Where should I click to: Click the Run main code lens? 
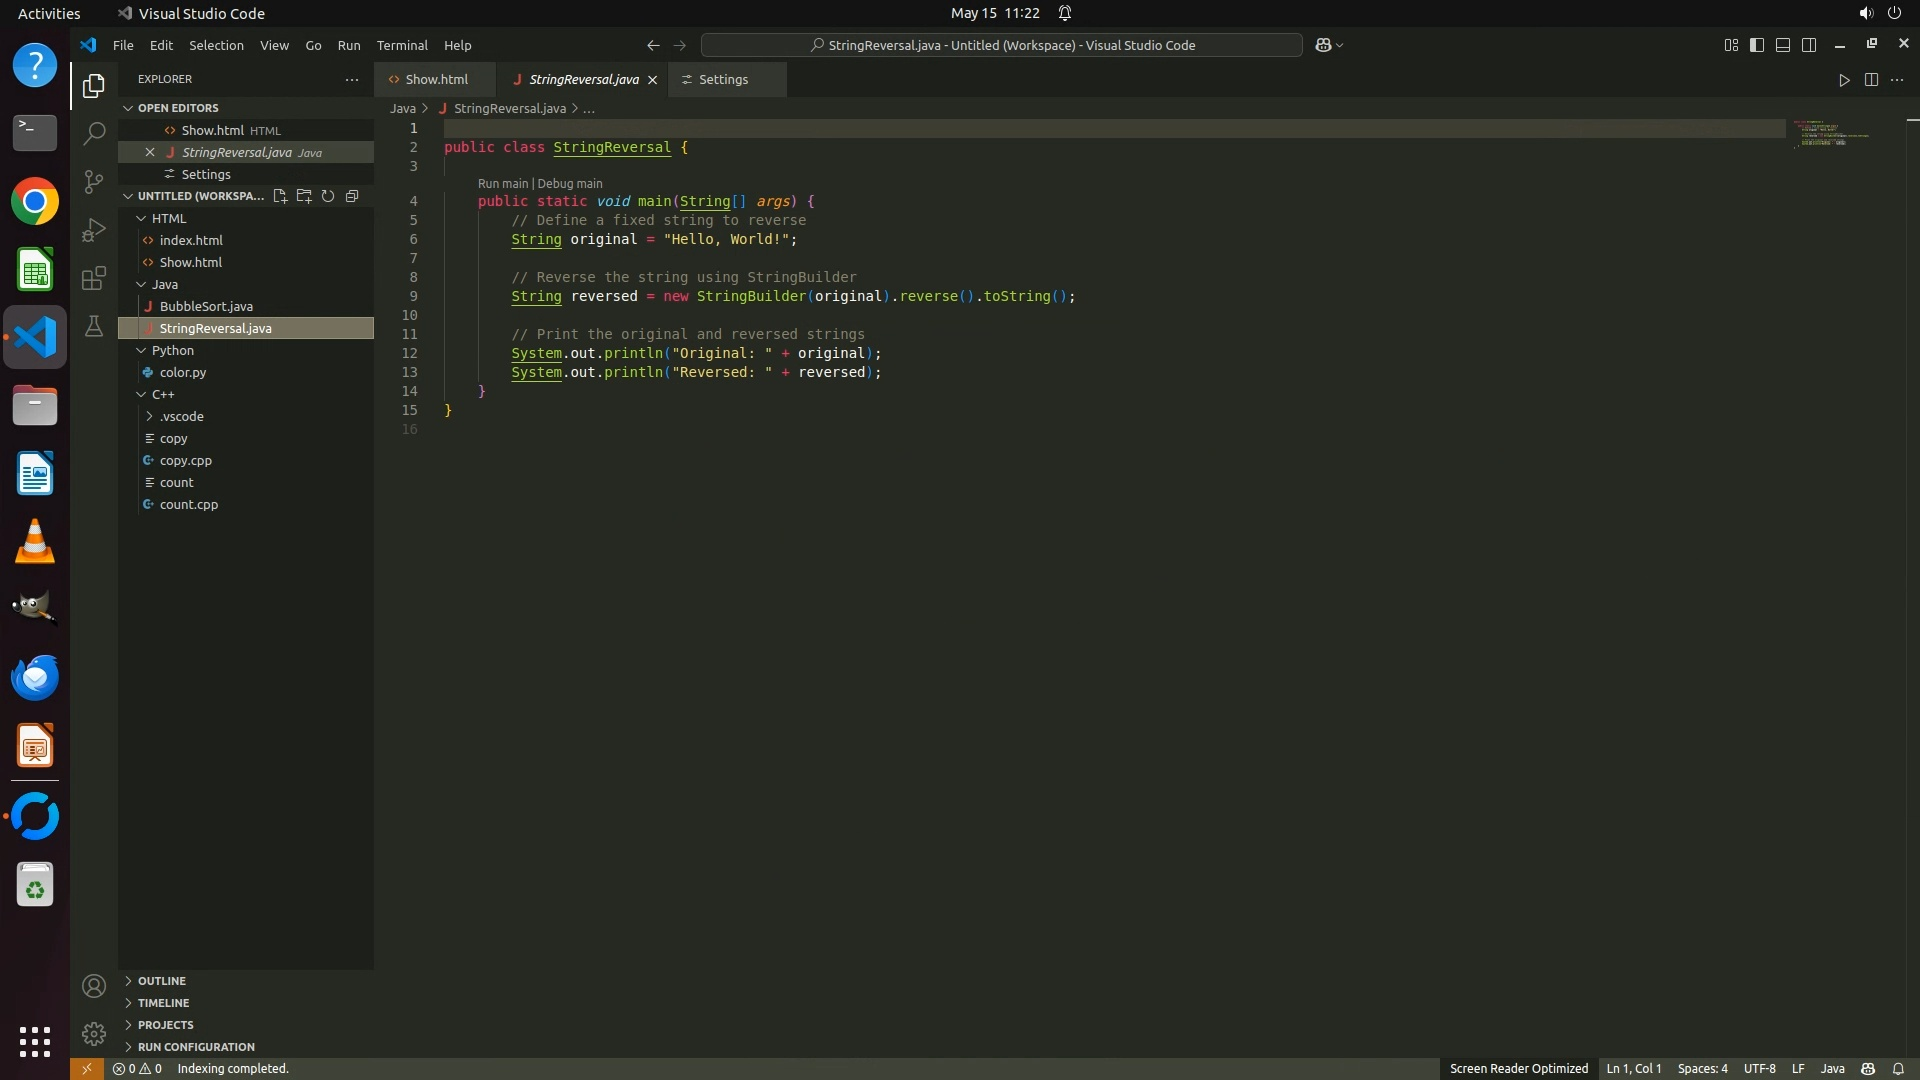(x=502, y=184)
